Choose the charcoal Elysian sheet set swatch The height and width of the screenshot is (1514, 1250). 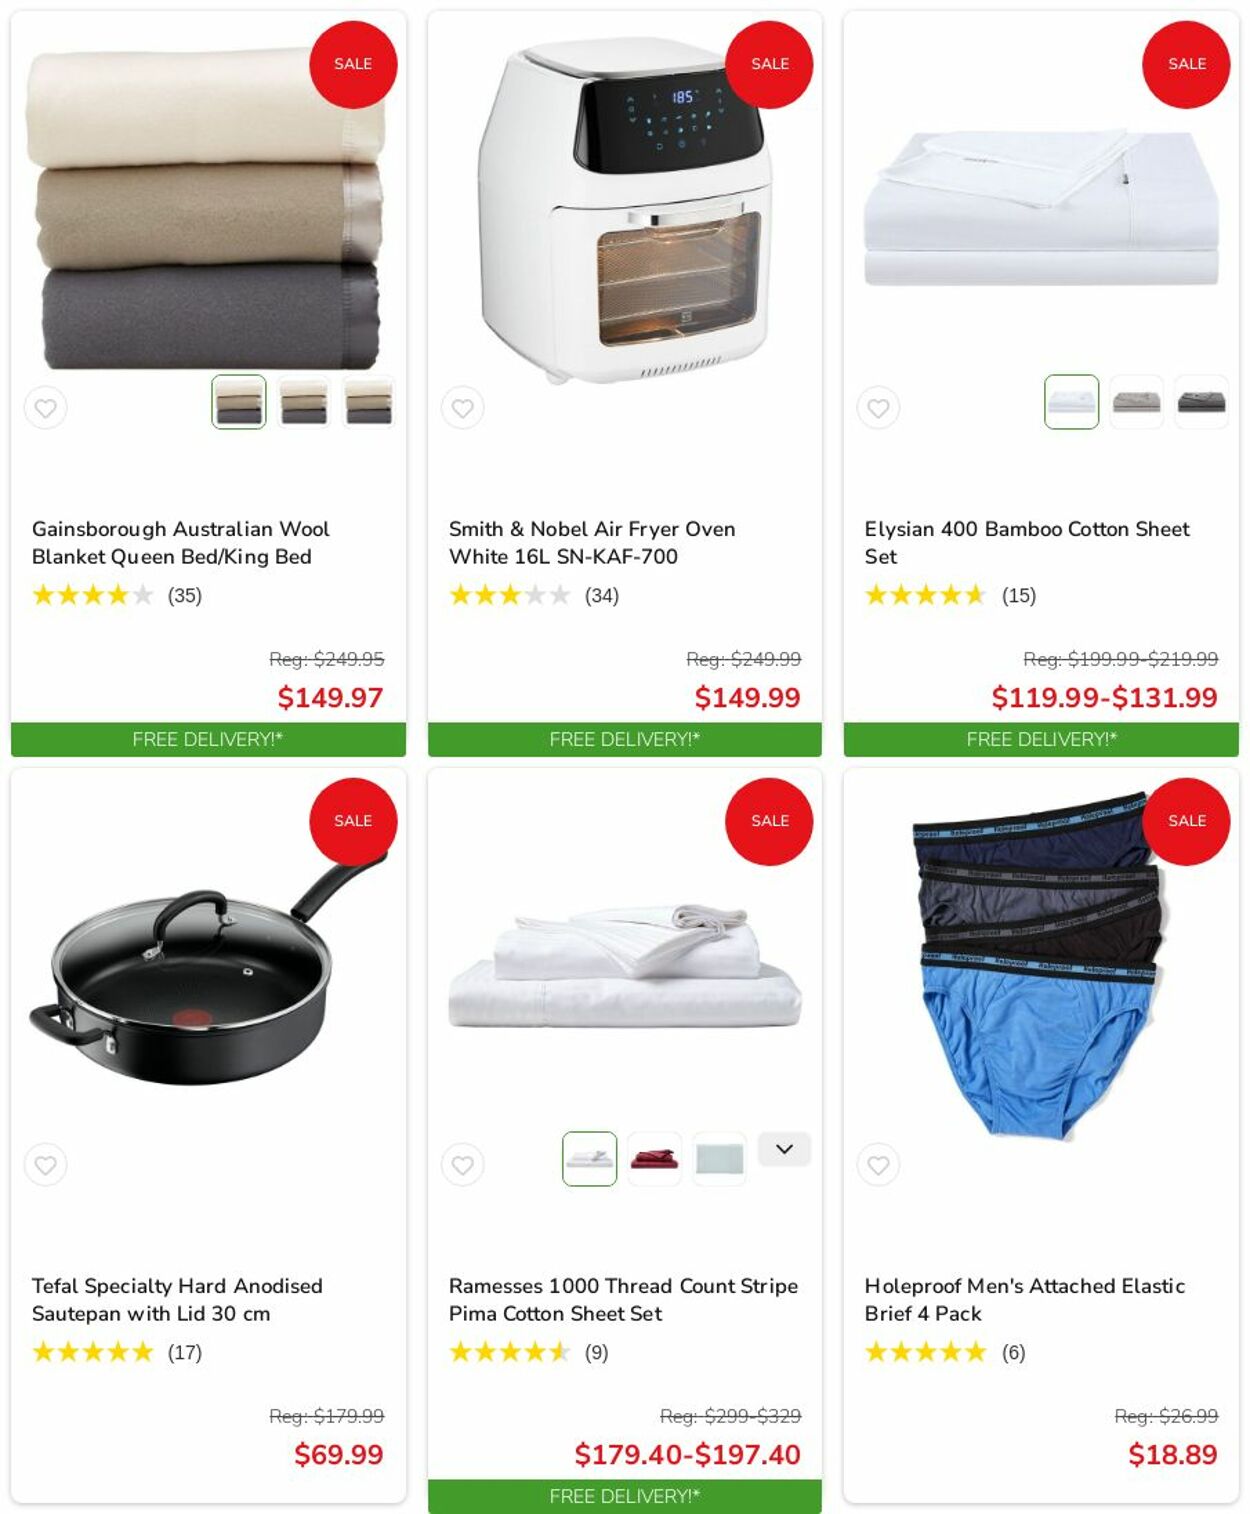click(1201, 402)
